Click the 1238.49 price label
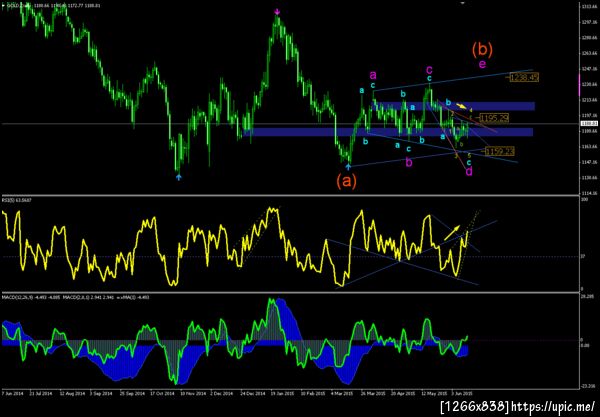Screen dimensions: 600x417 524,78
